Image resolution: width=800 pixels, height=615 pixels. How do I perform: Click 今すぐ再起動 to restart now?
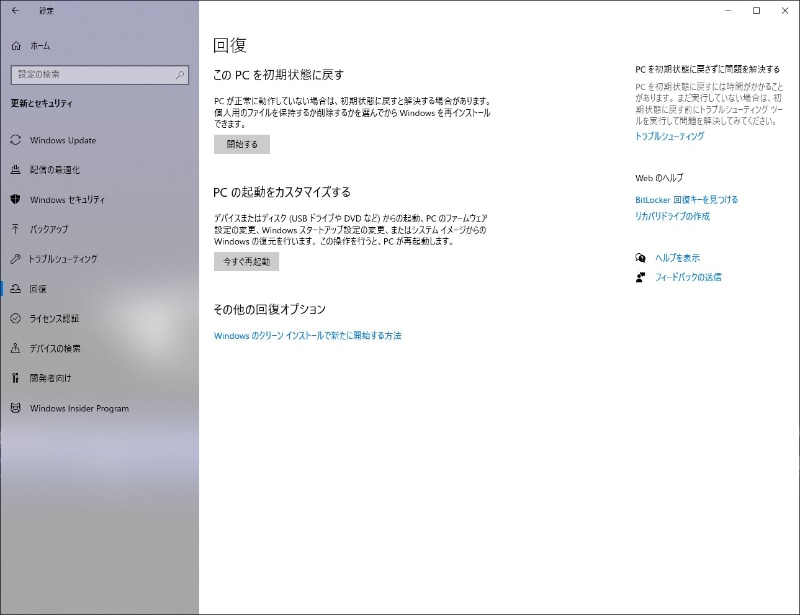tap(247, 262)
